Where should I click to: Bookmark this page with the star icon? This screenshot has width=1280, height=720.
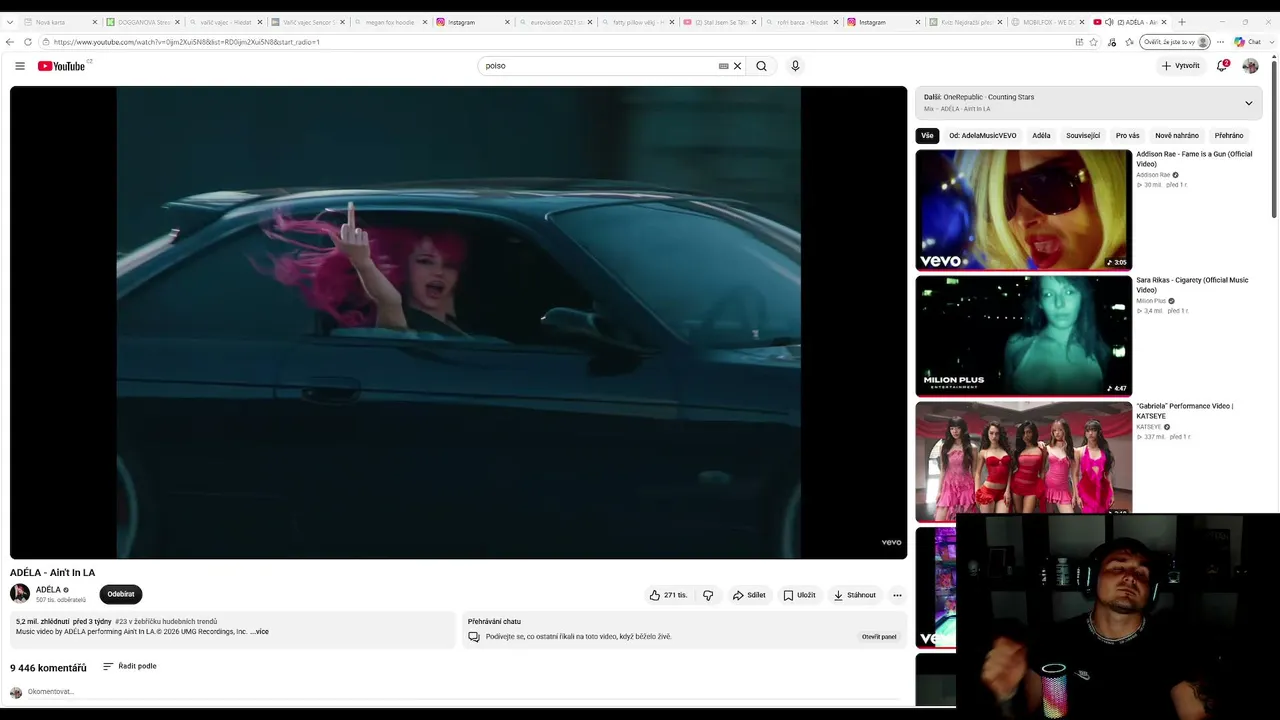(1093, 42)
